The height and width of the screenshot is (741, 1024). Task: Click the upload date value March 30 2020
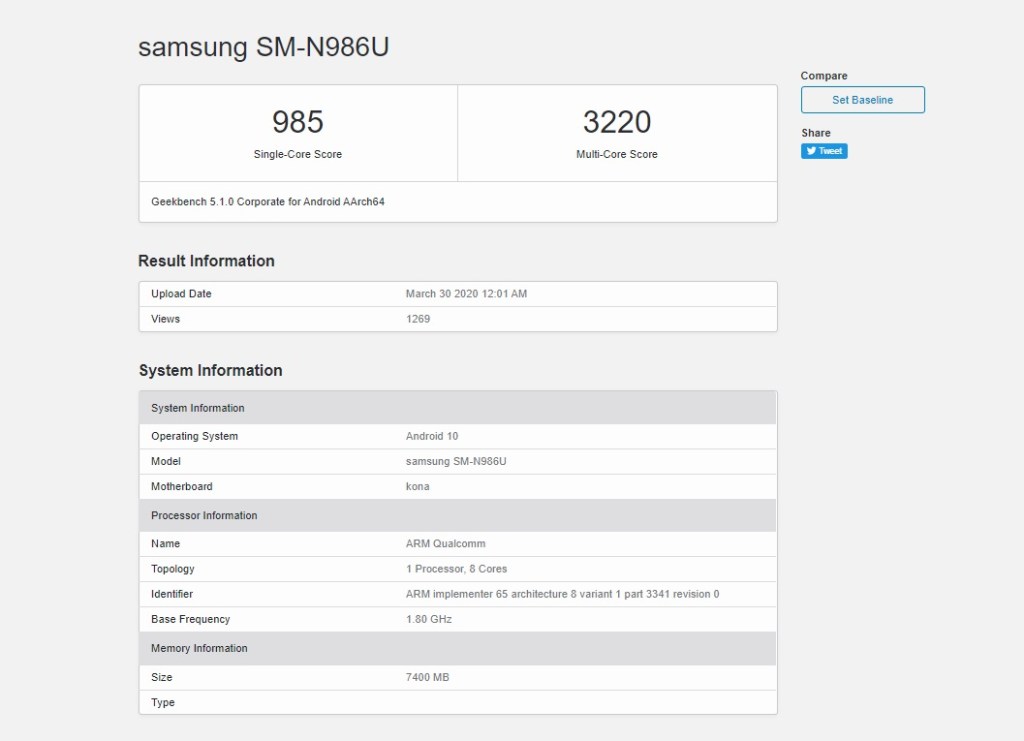click(466, 294)
